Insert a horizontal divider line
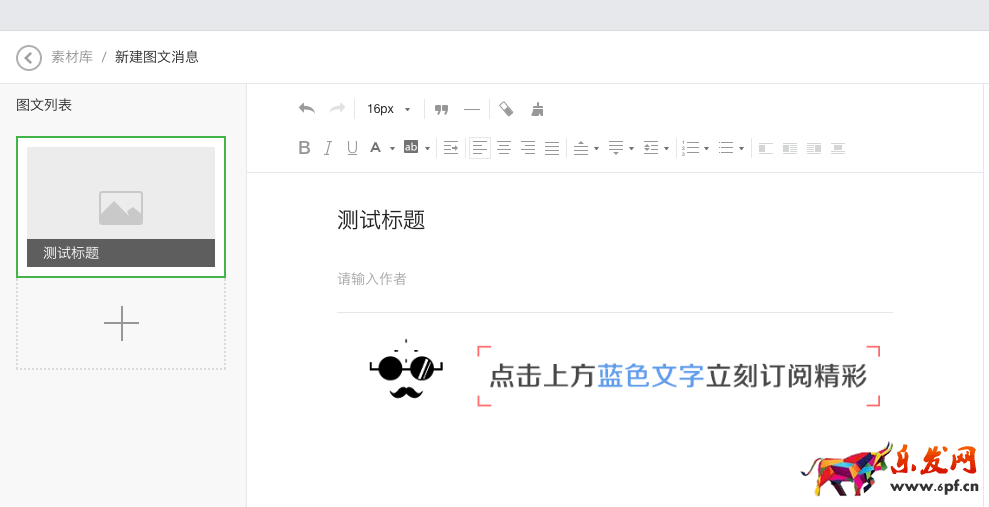 coord(472,109)
